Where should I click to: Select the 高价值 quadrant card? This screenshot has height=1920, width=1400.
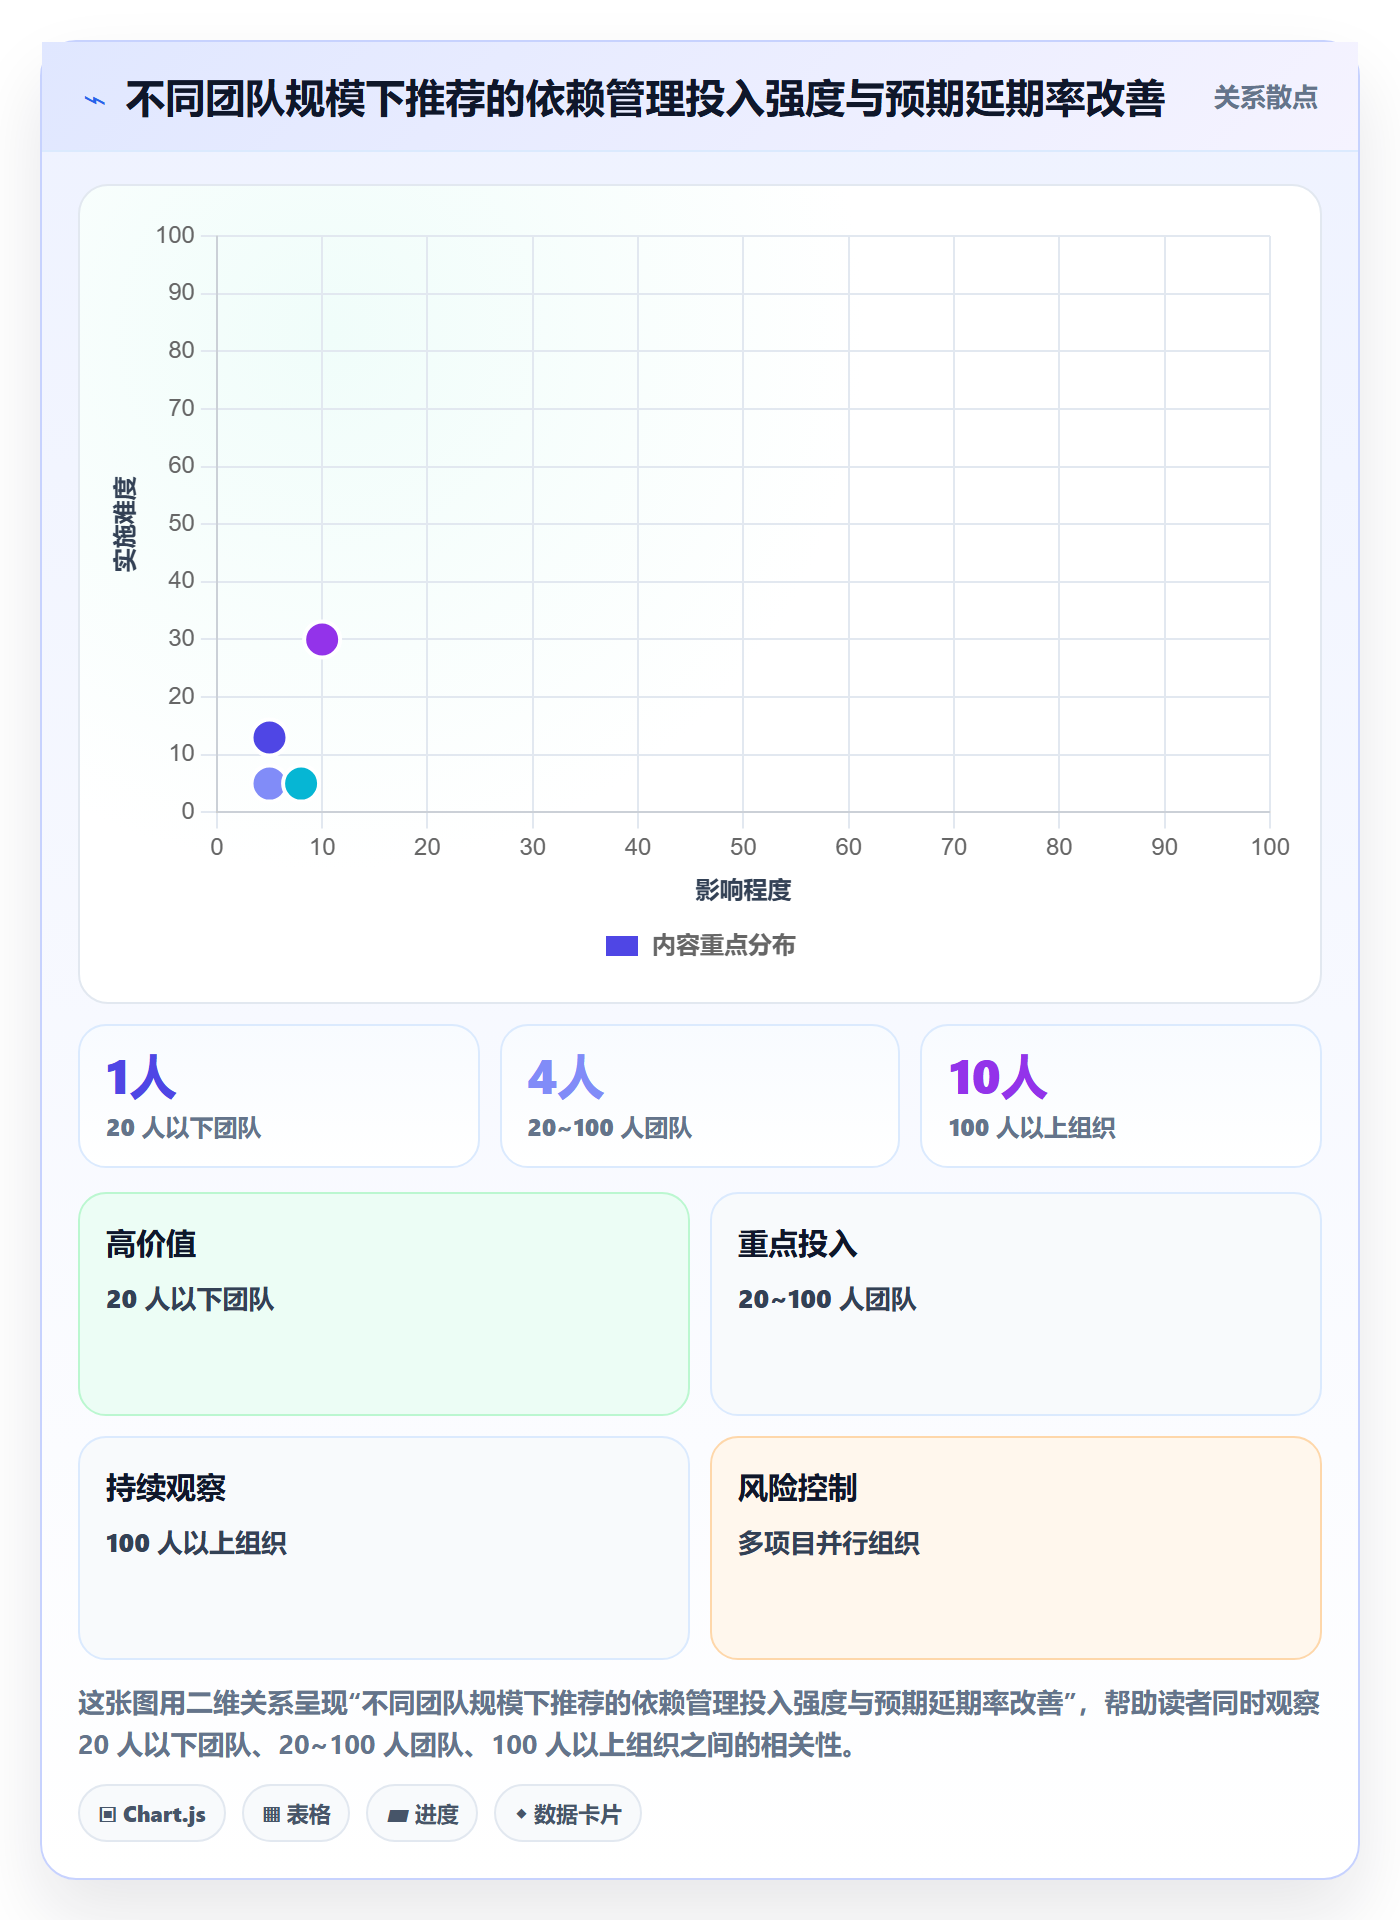click(384, 1304)
